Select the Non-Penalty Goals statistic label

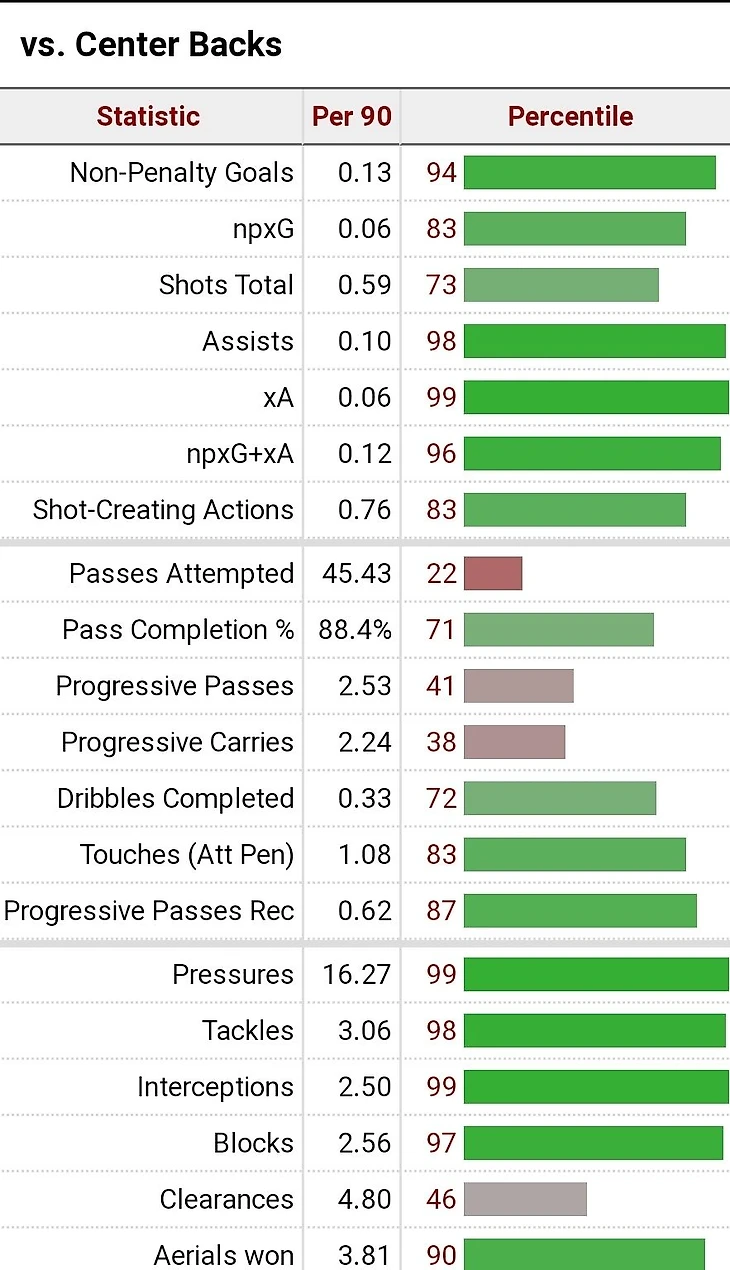182,173
